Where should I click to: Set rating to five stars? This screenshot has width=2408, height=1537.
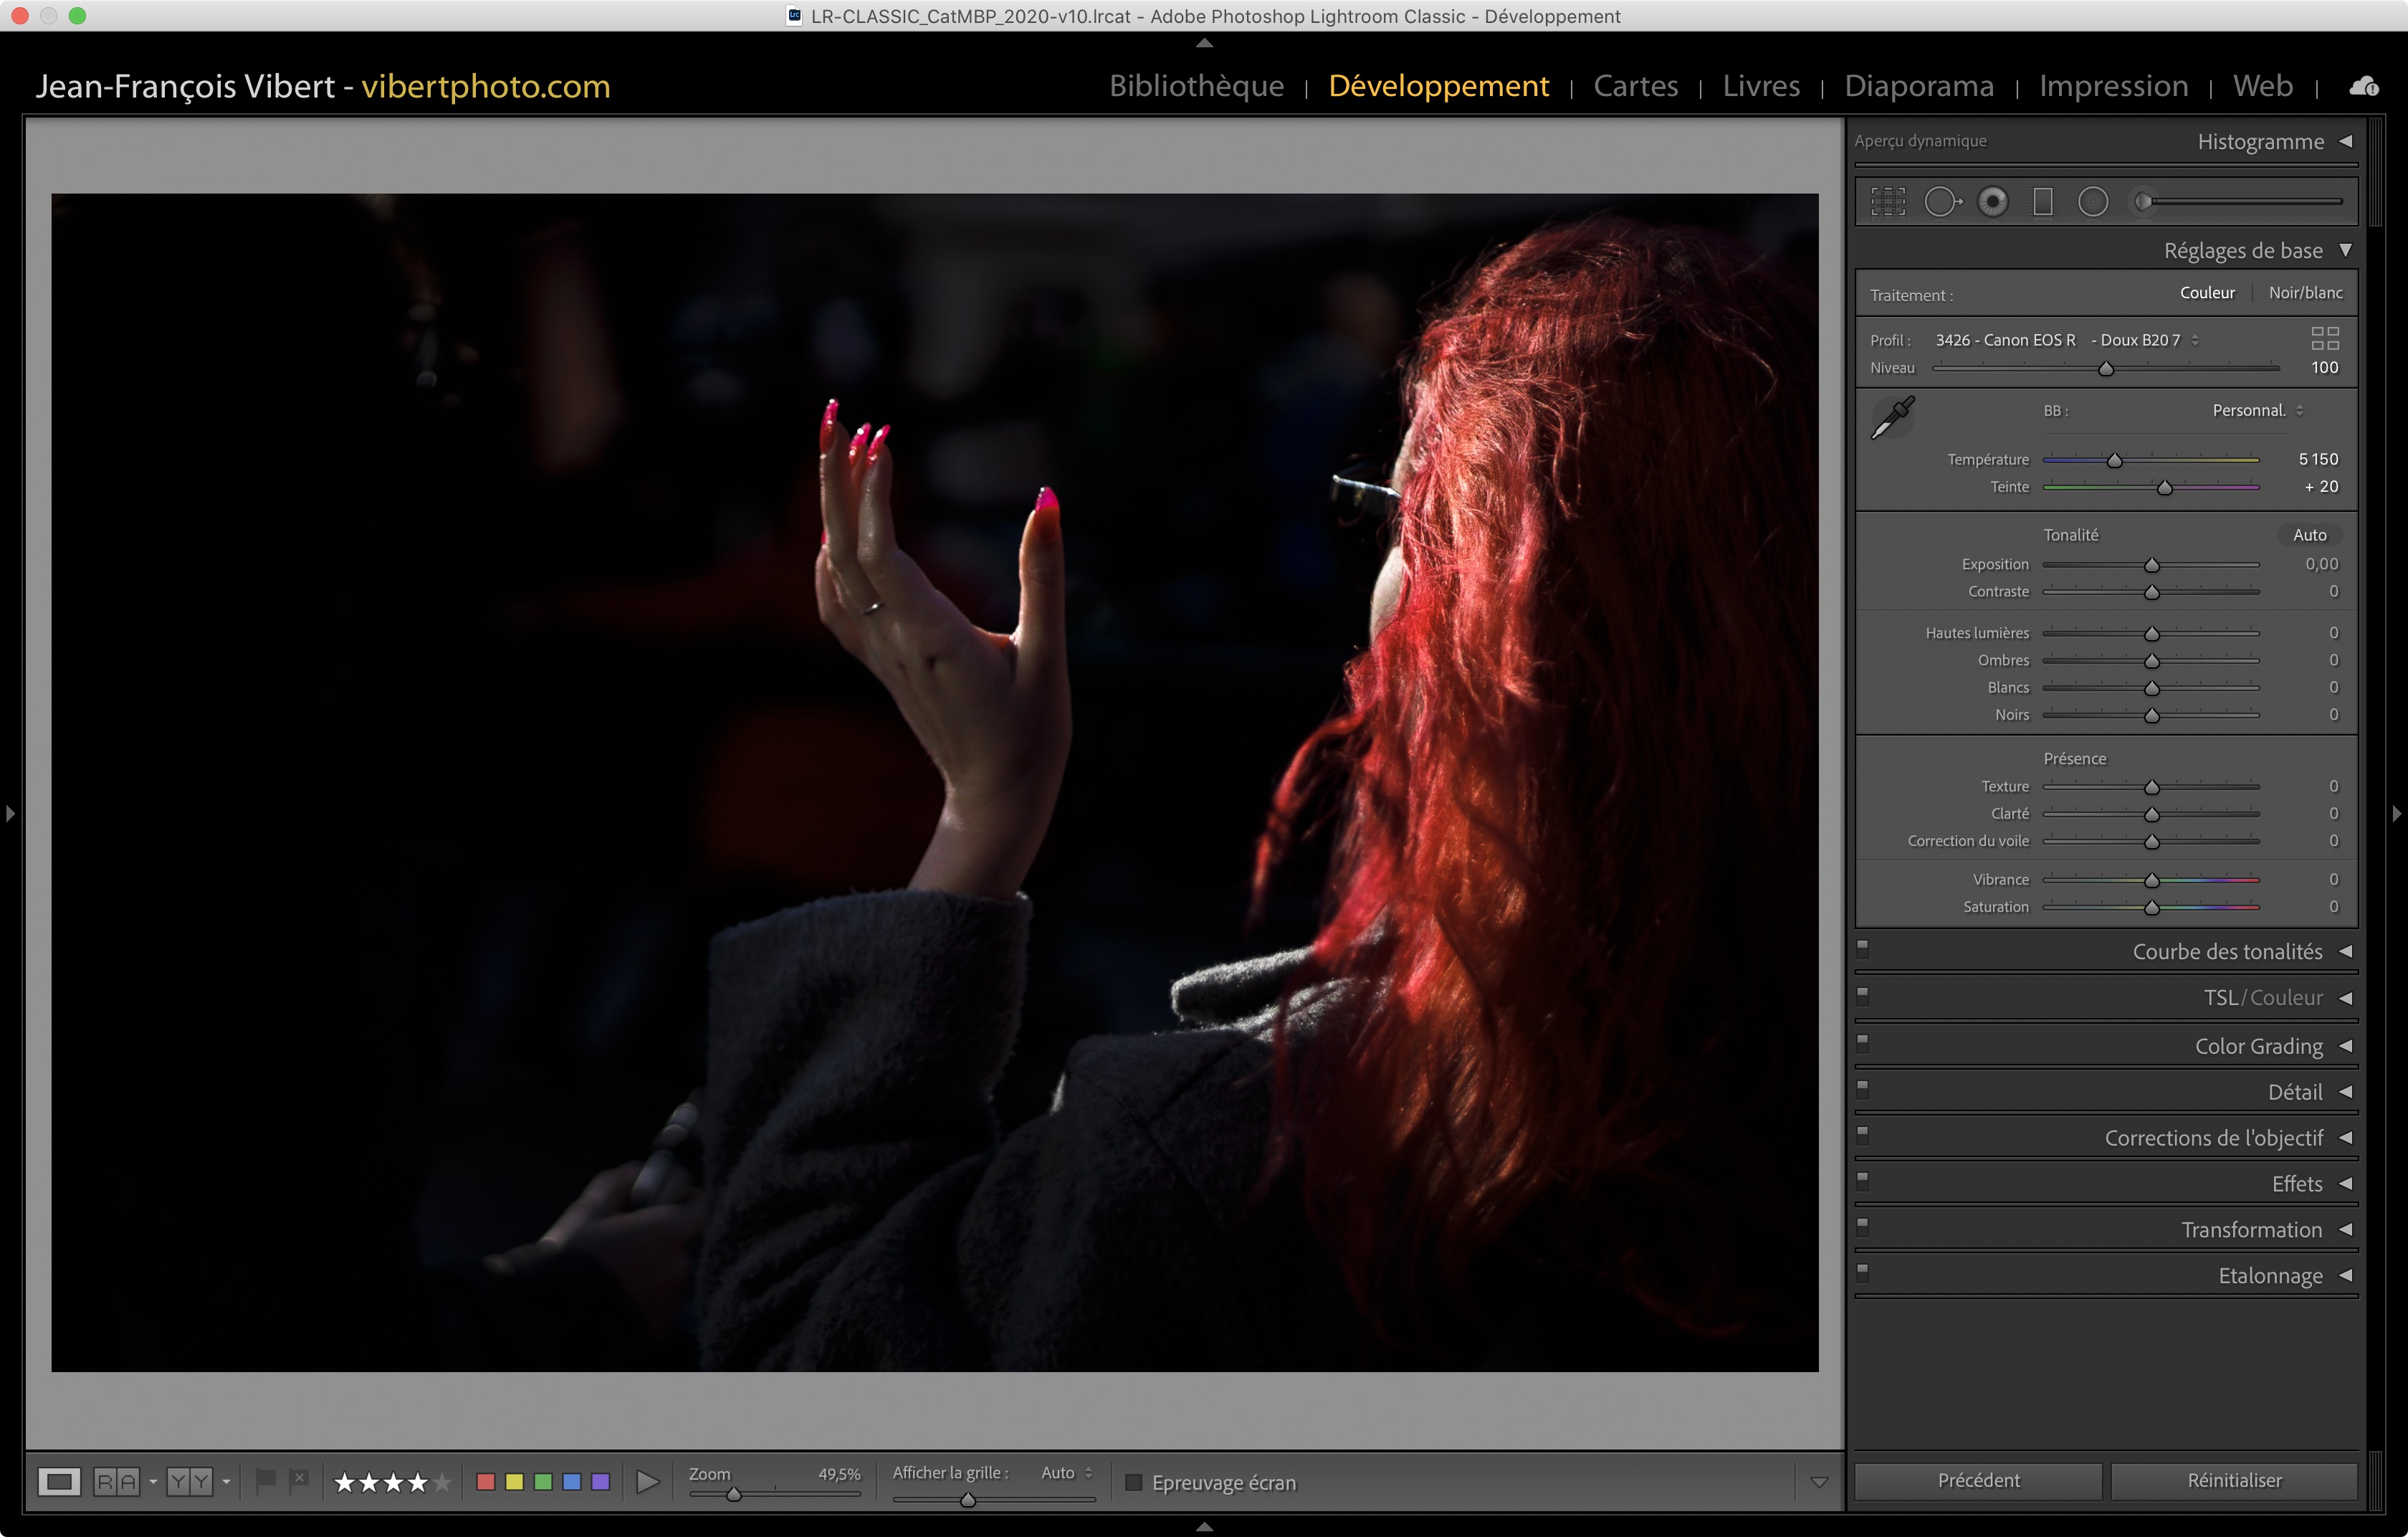[x=442, y=1482]
